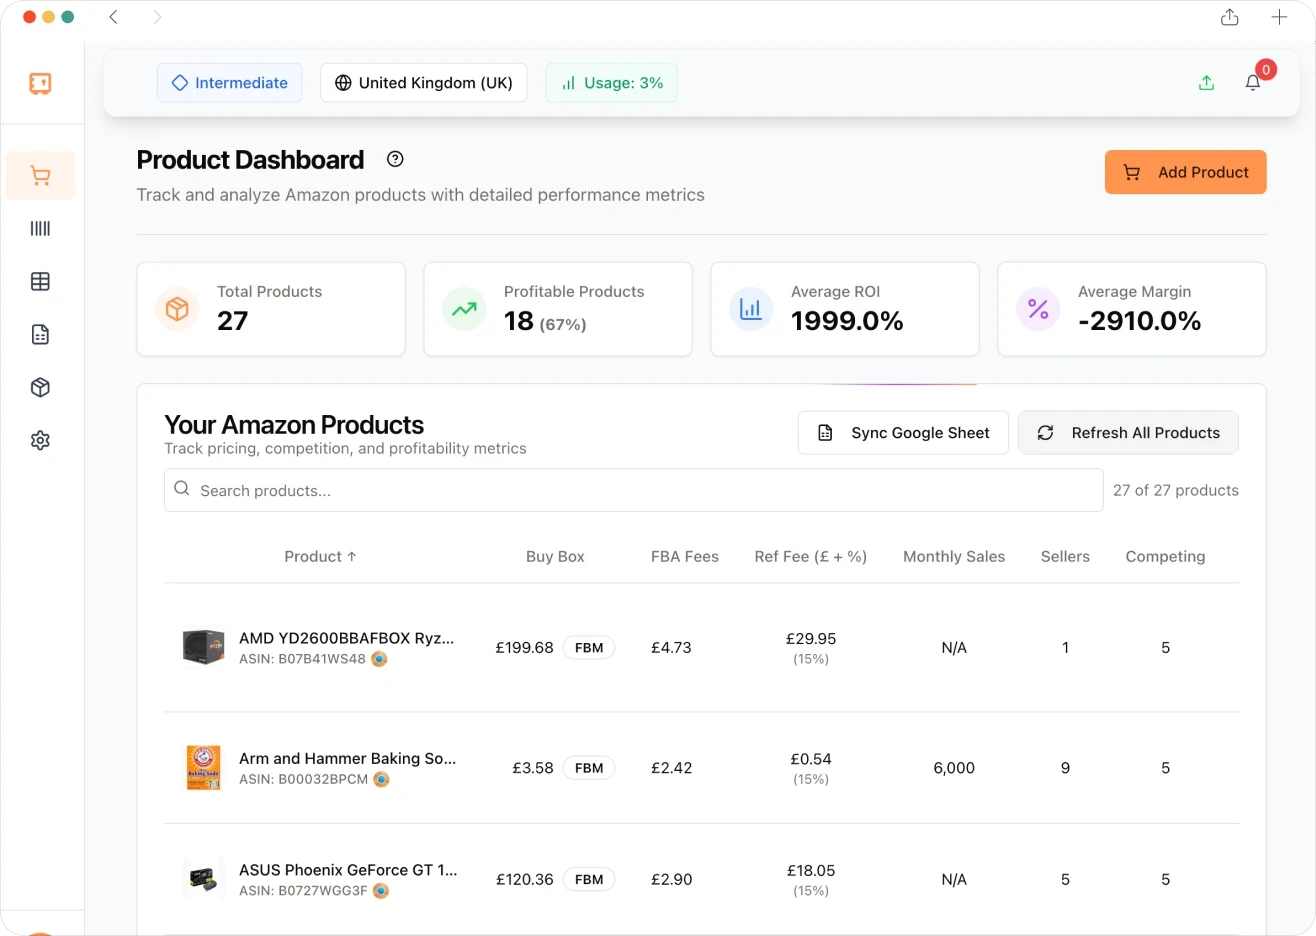Click sellers count 9 in Arm and Hammer row
The image size is (1316, 936).
point(1065,768)
